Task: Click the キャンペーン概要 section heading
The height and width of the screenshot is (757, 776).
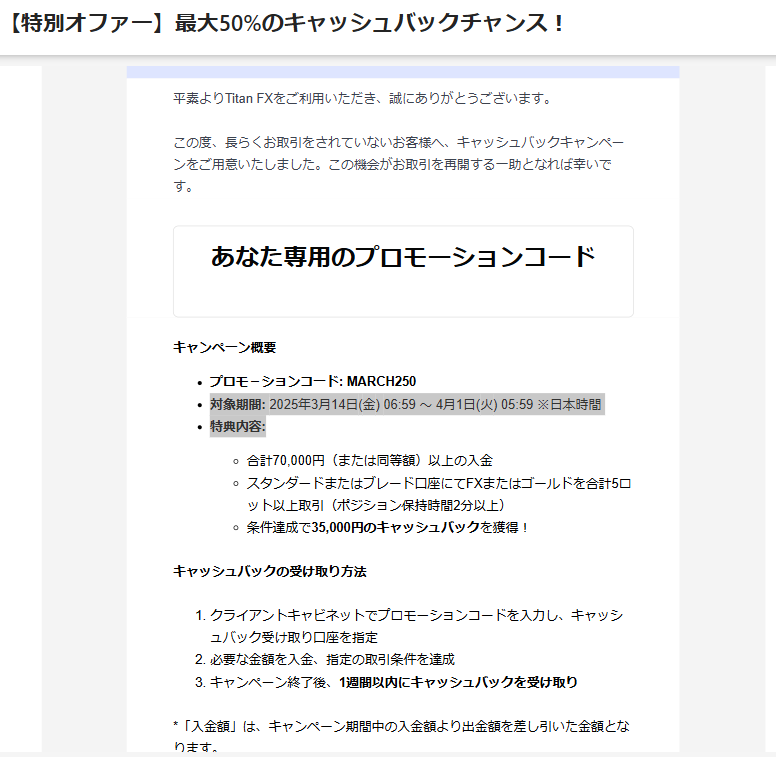Action: [x=225, y=347]
